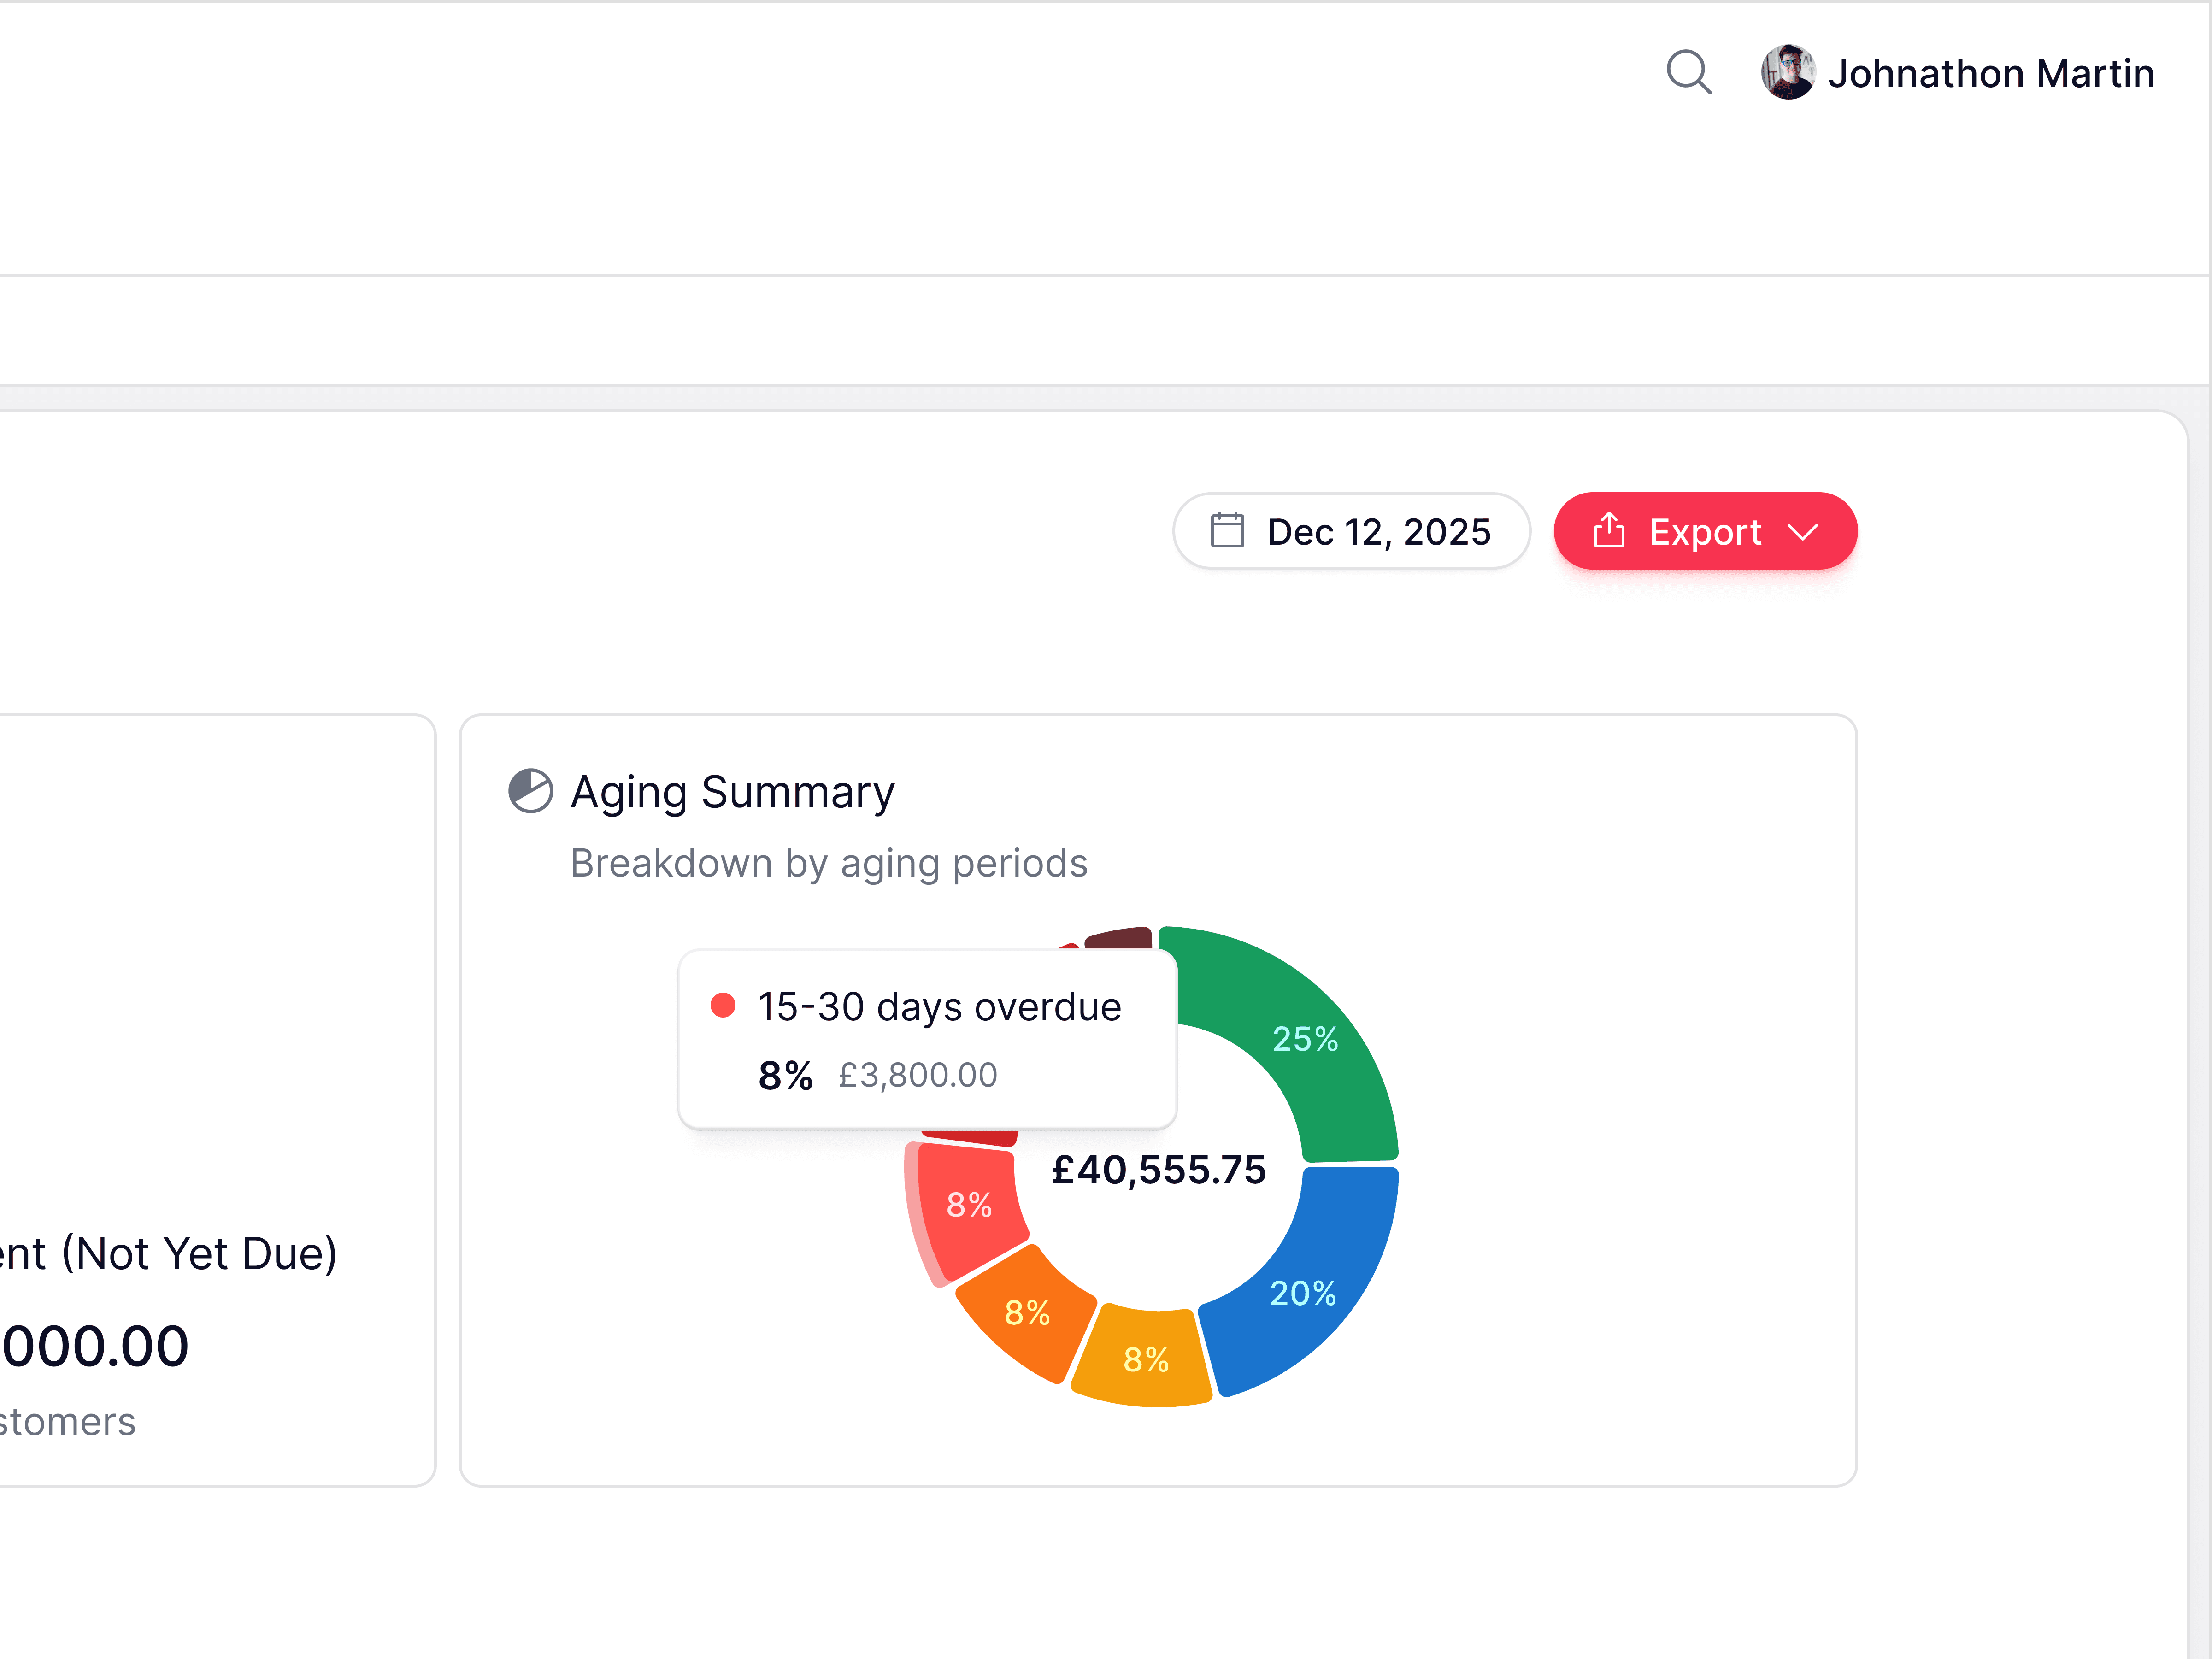2212x1659 pixels.
Task: Click the Aging Summary pie chart icon
Action: coord(530,791)
